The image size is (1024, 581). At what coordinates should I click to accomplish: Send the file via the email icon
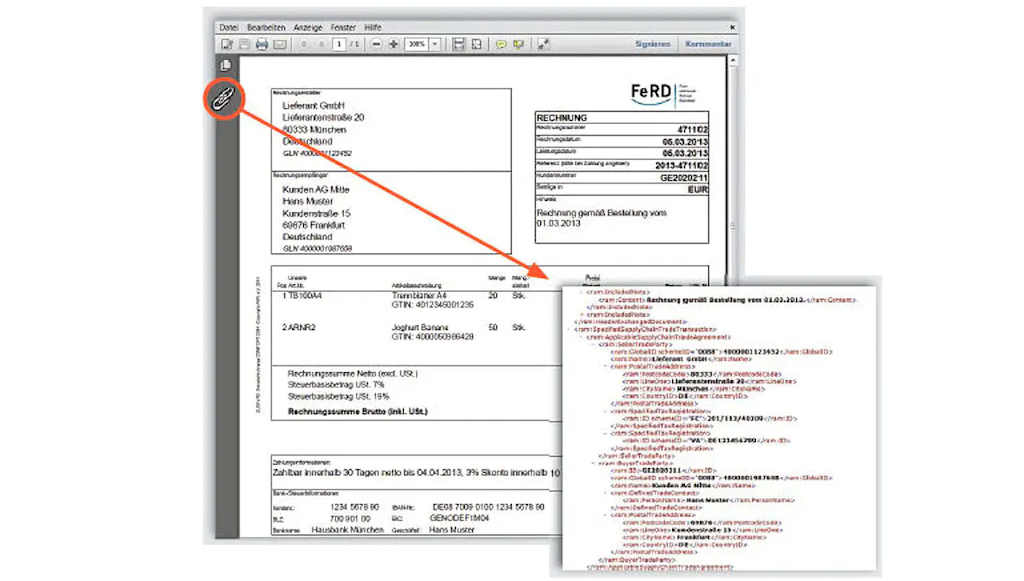tap(280, 44)
